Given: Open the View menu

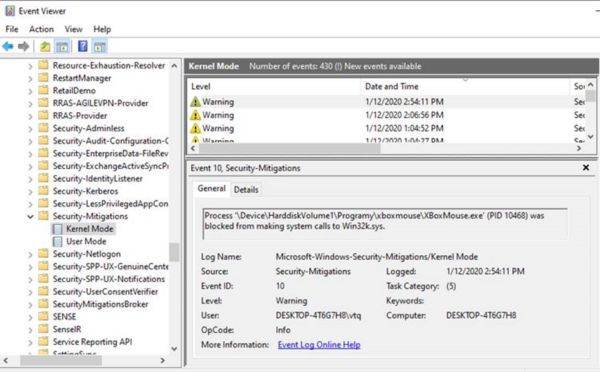Looking at the screenshot, I should pyautogui.click(x=73, y=29).
